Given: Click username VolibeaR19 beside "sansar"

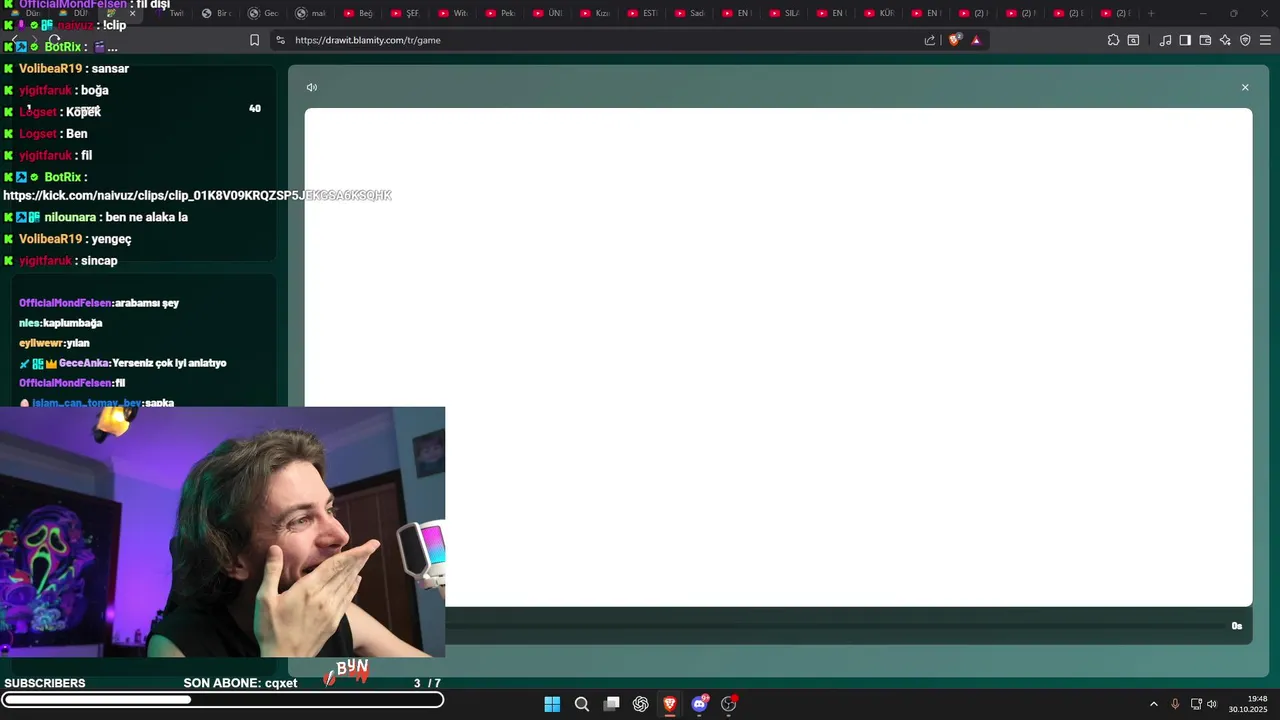Looking at the screenshot, I should 50,69.
